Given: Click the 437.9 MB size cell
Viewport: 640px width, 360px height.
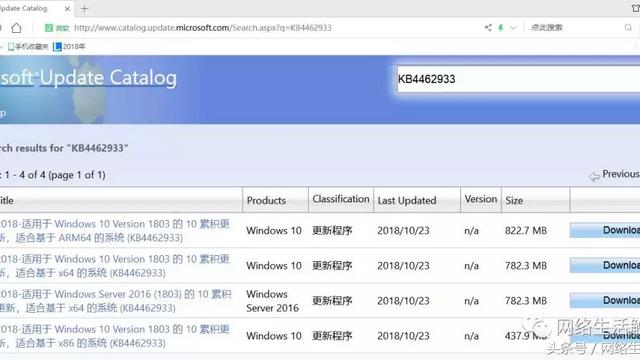Looking at the screenshot, I should 526,336.
